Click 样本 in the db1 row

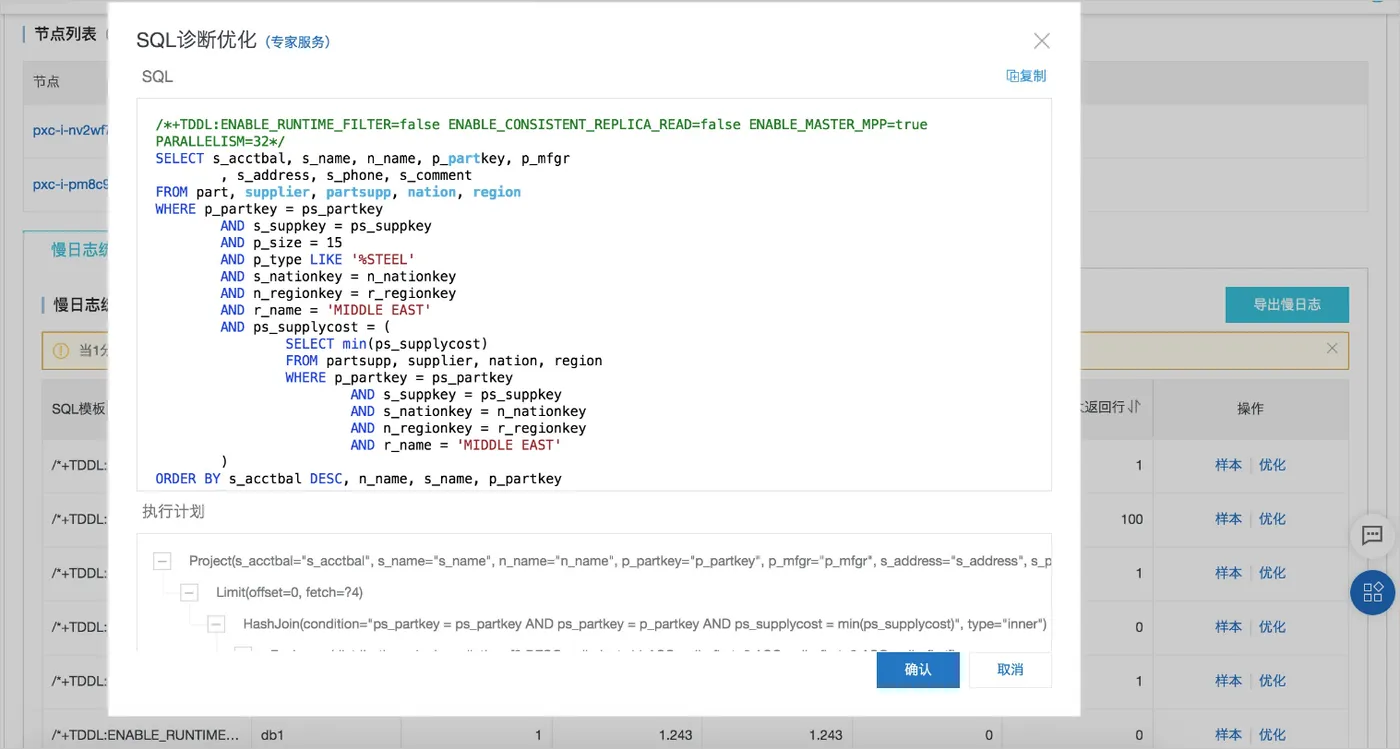(x=1228, y=735)
